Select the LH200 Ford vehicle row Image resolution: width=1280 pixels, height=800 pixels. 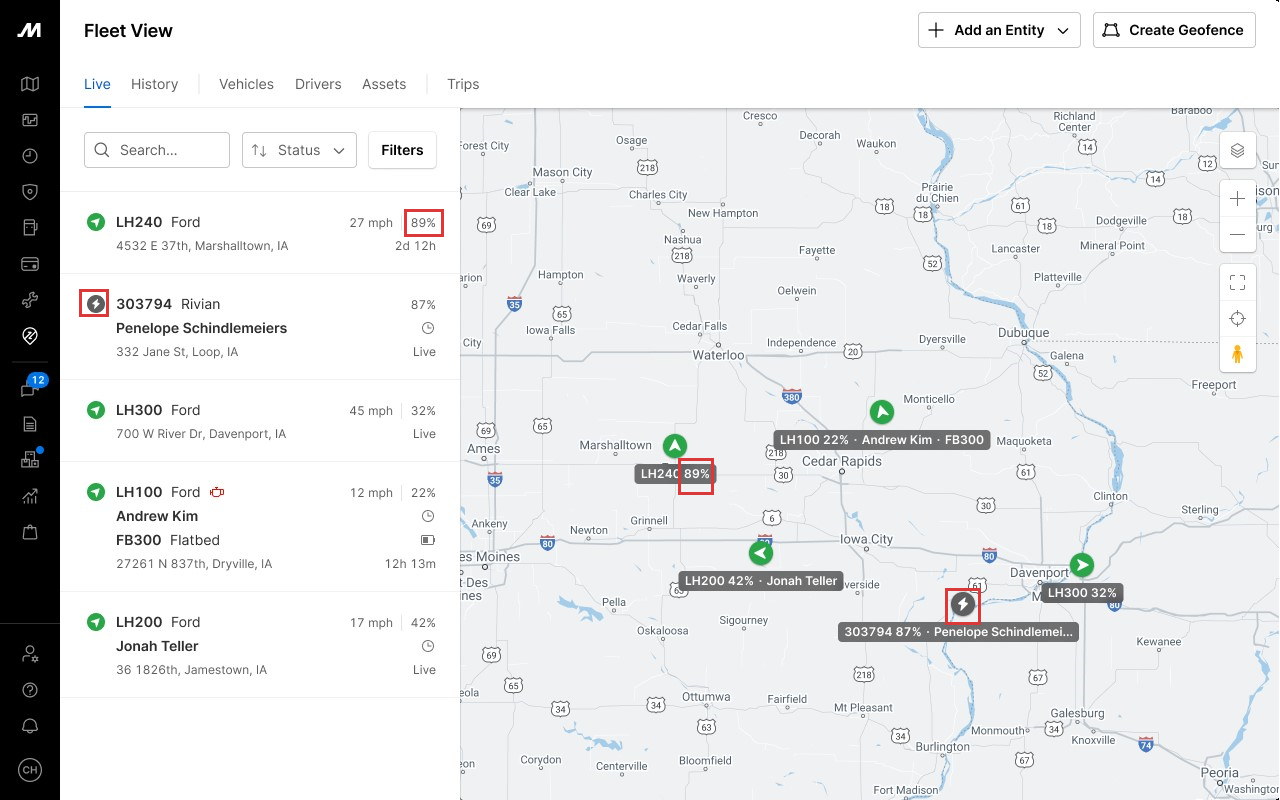(260, 645)
